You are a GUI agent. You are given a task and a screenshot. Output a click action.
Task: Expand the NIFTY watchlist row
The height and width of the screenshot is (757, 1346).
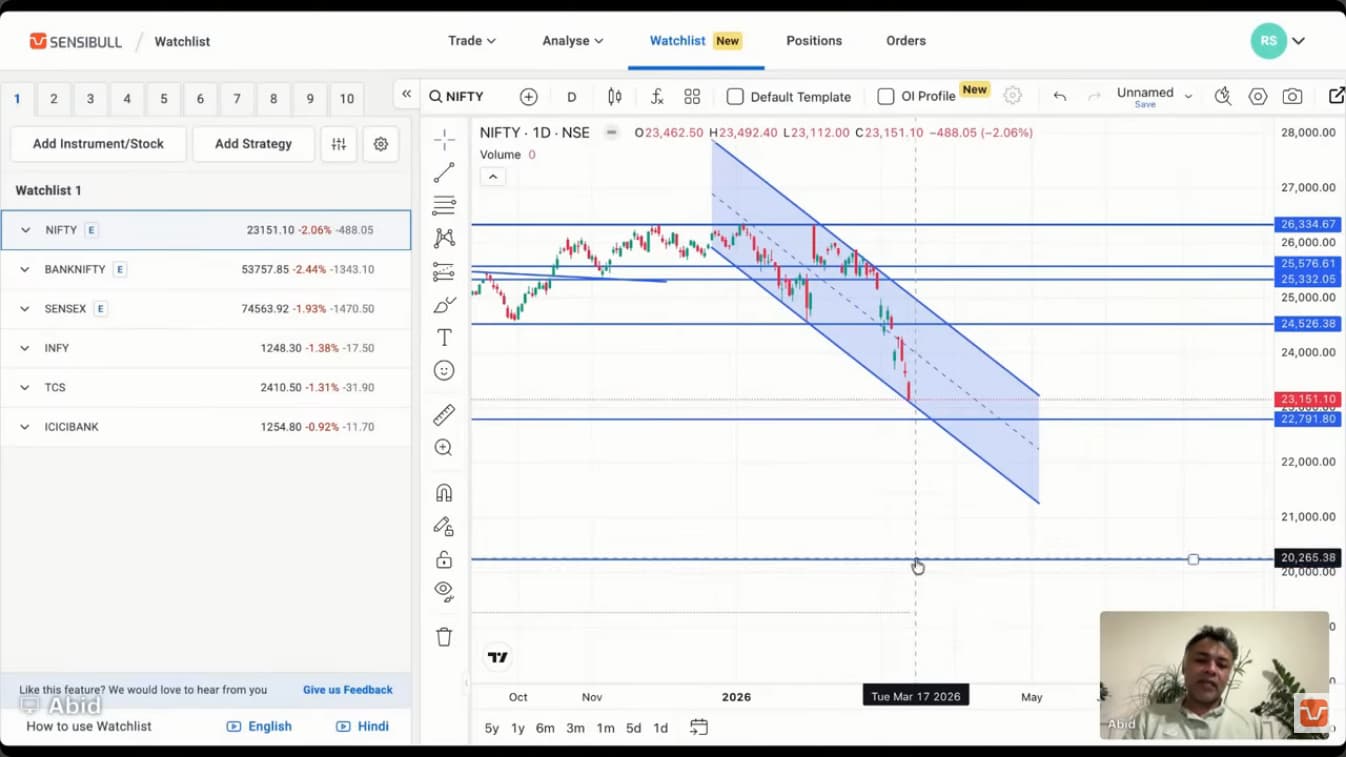tap(26, 230)
